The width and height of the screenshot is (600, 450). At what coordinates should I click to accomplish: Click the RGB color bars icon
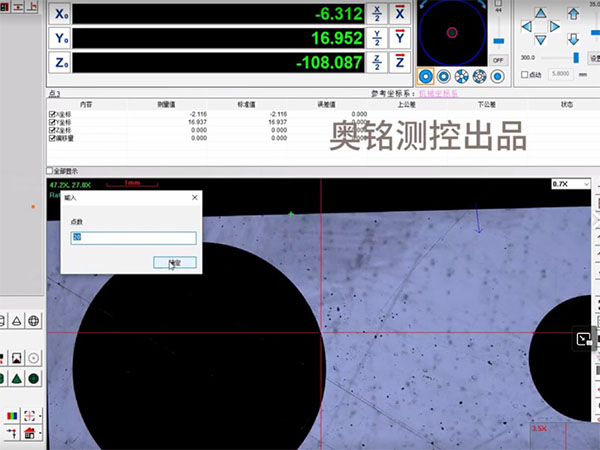12,415
